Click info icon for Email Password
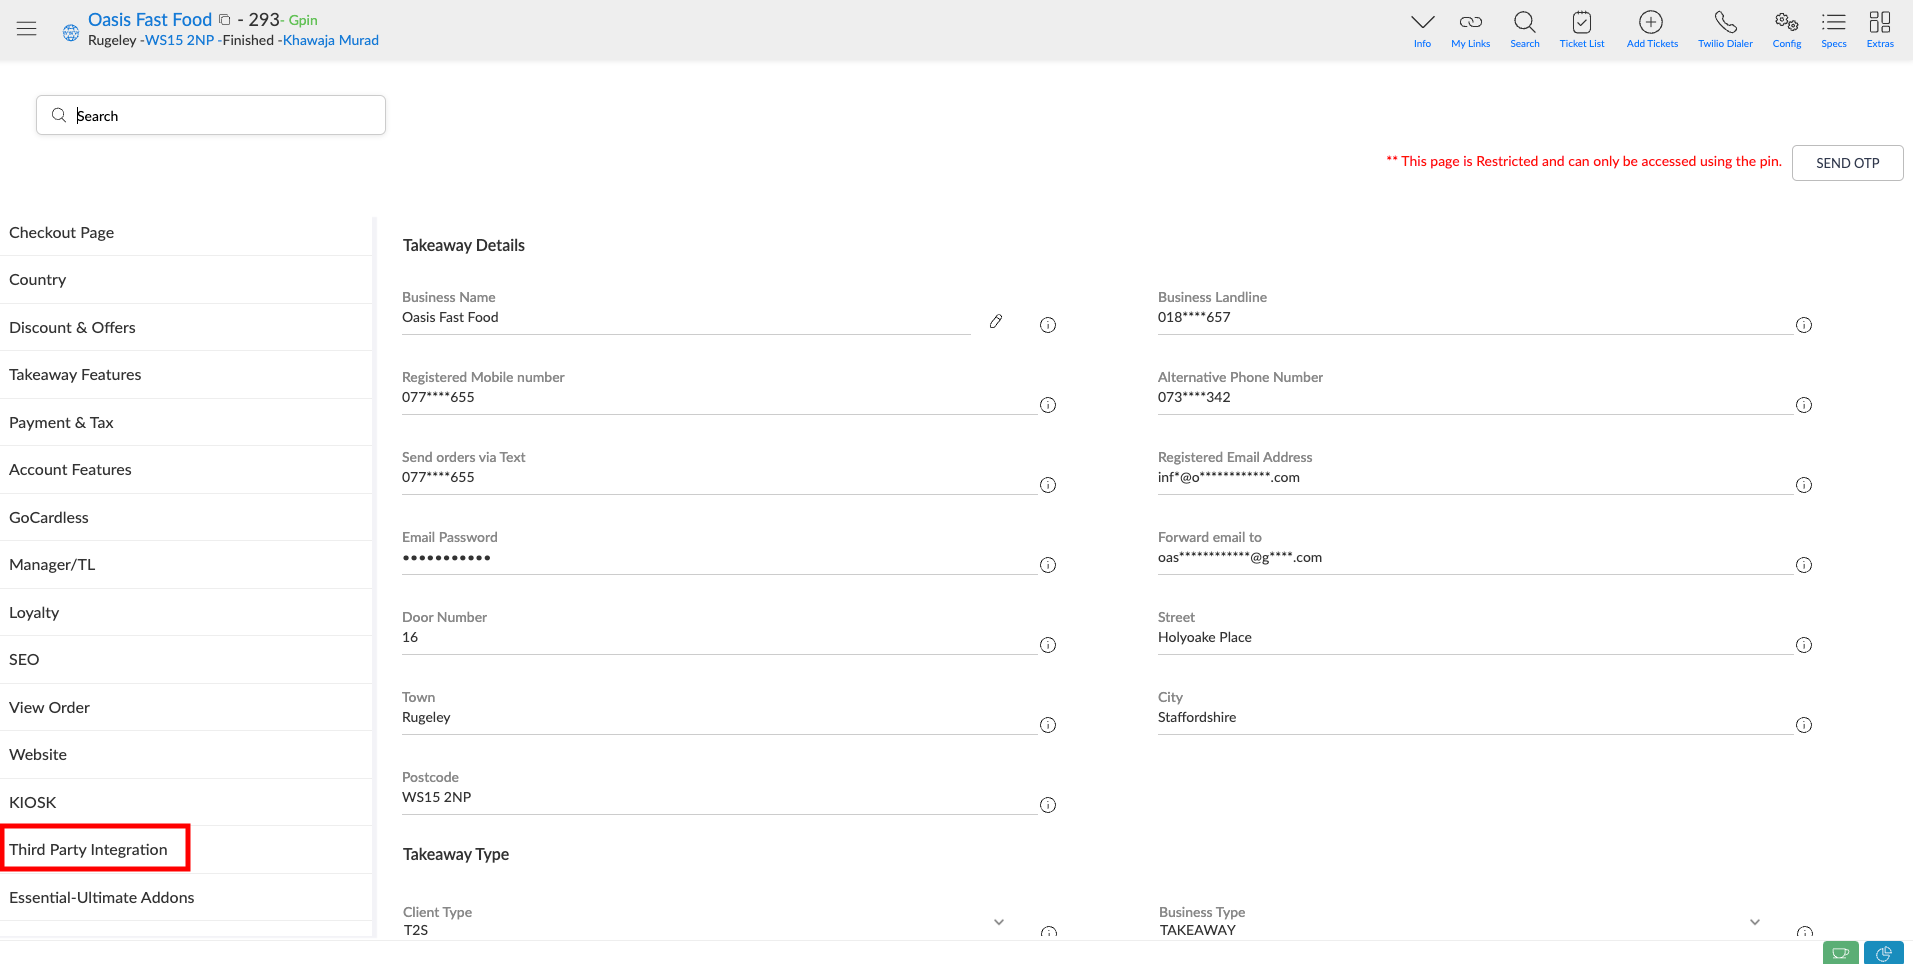Viewport: 1913px width, 964px height. [1048, 565]
